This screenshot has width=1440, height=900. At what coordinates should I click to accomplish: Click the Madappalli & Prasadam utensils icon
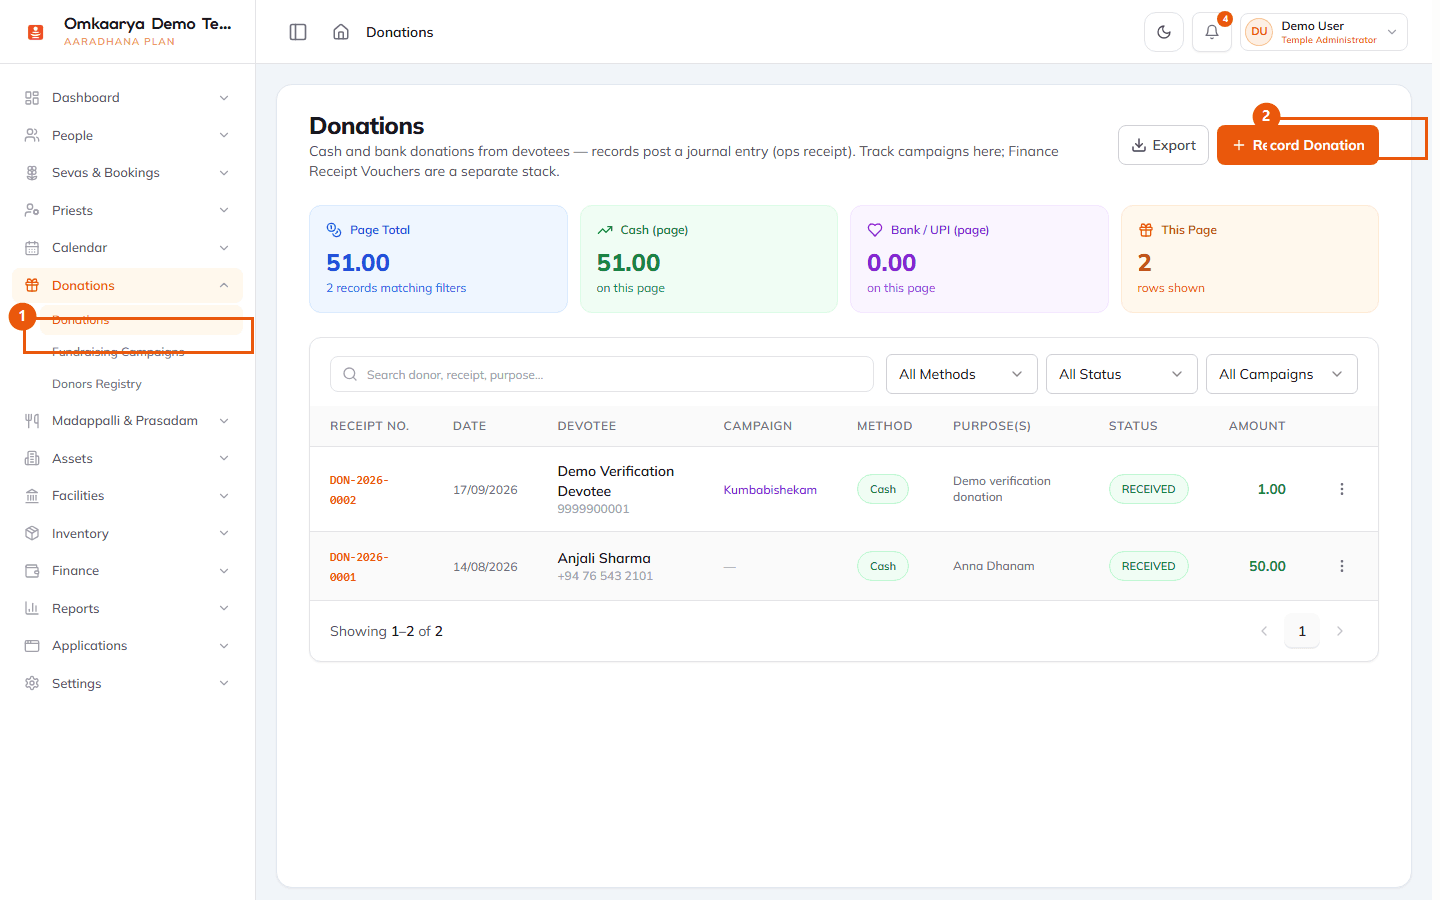(32, 421)
